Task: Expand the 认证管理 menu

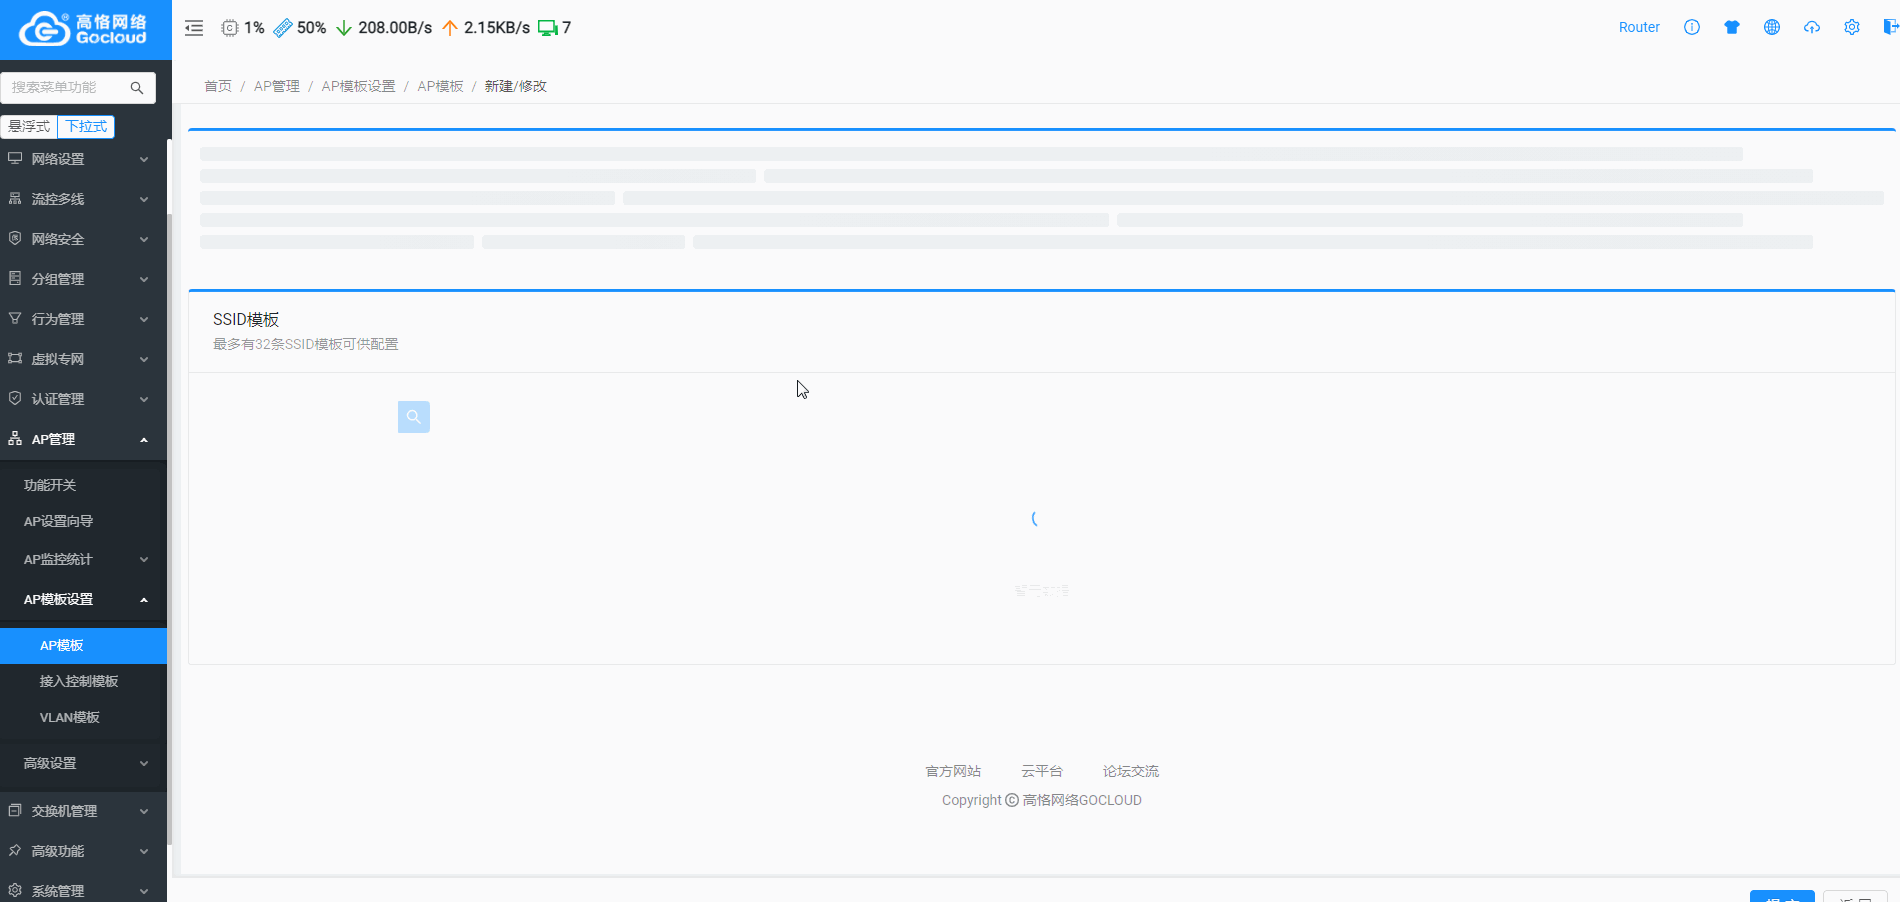Action: click(83, 399)
